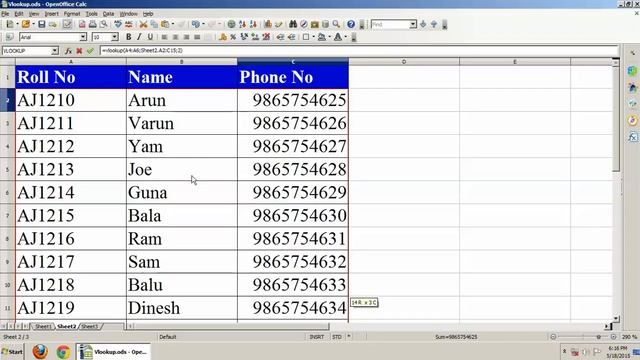Toggle Align Right
The image size is (640, 360).
186,37
